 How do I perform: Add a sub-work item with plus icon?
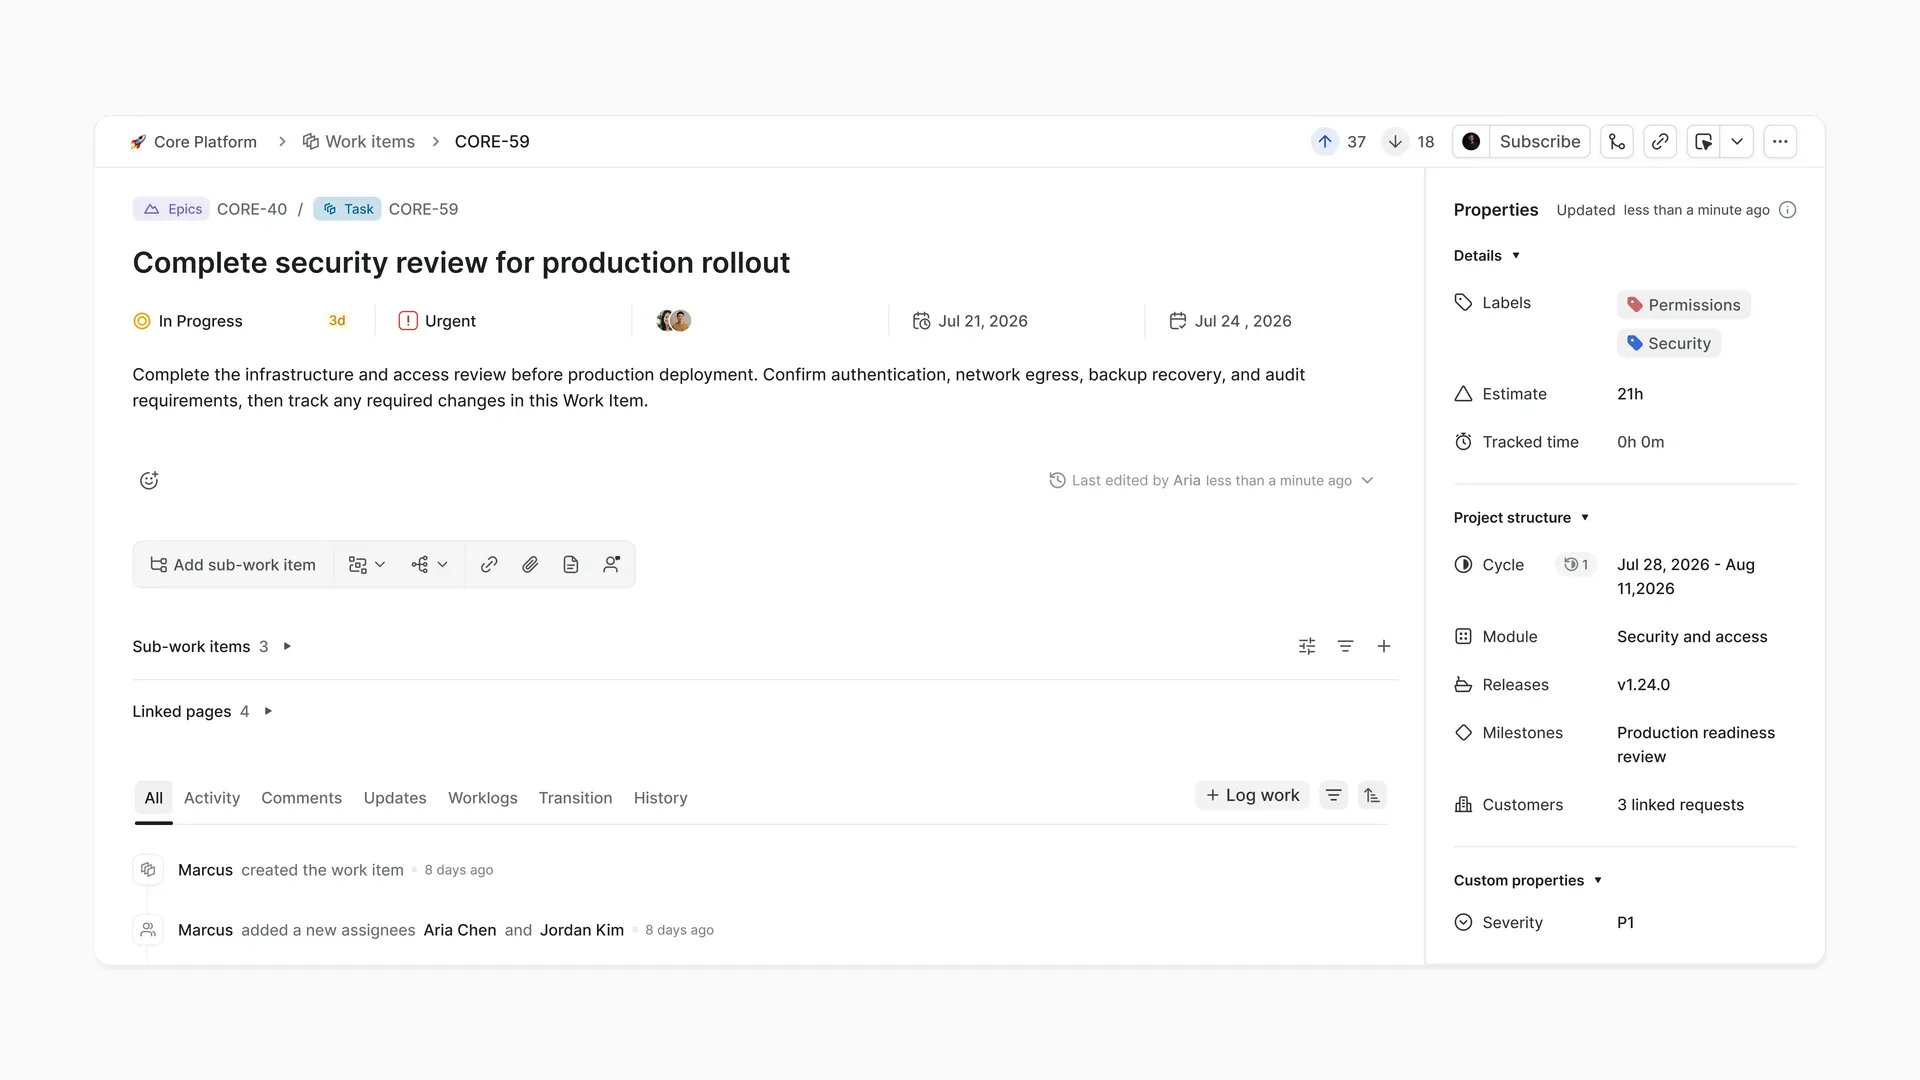[x=1384, y=647]
